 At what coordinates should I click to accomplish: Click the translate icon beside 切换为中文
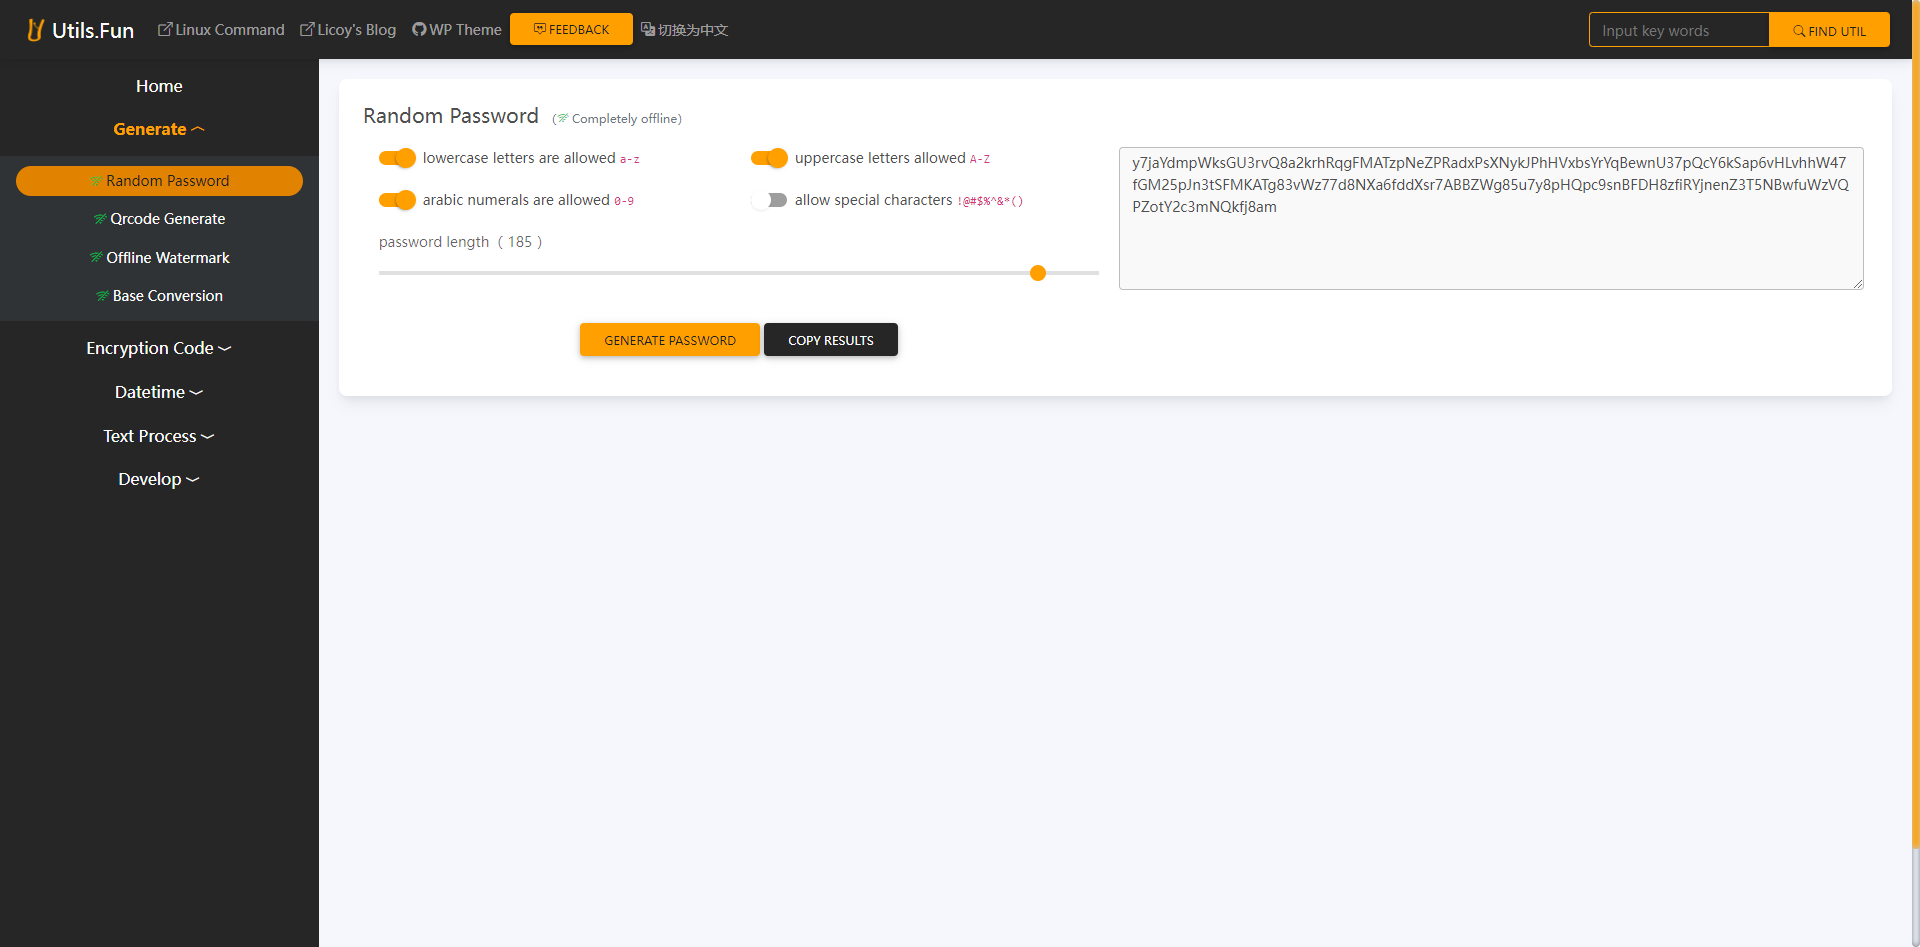tap(648, 29)
